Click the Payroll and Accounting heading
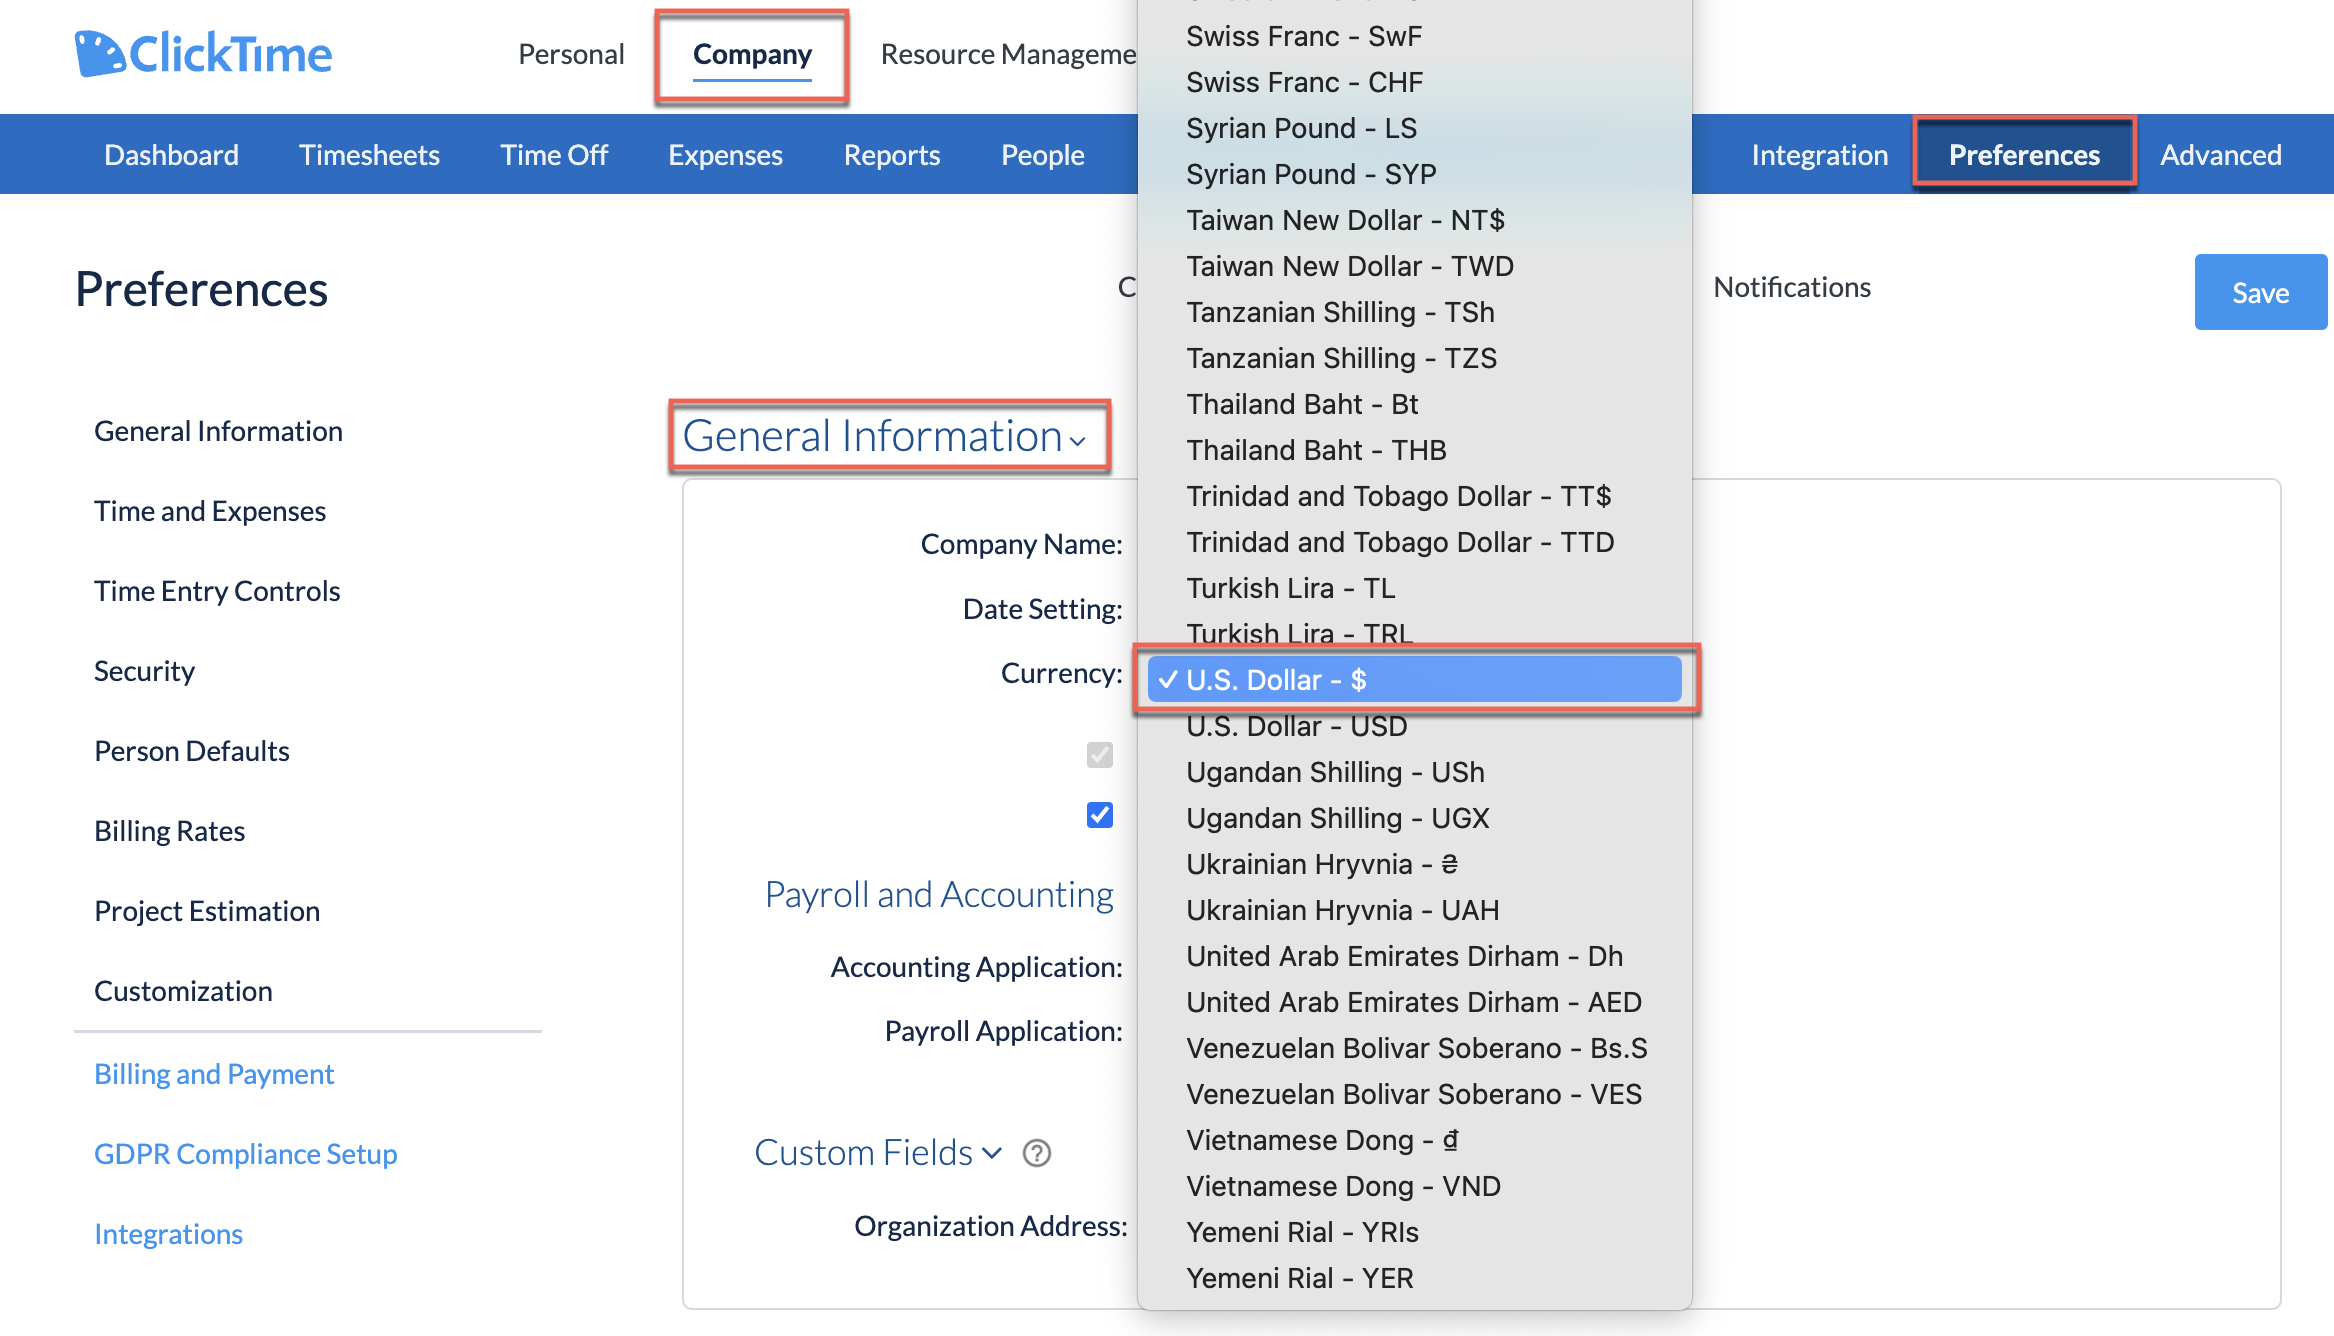Viewport: 2334px width, 1336px height. (x=939, y=894)
